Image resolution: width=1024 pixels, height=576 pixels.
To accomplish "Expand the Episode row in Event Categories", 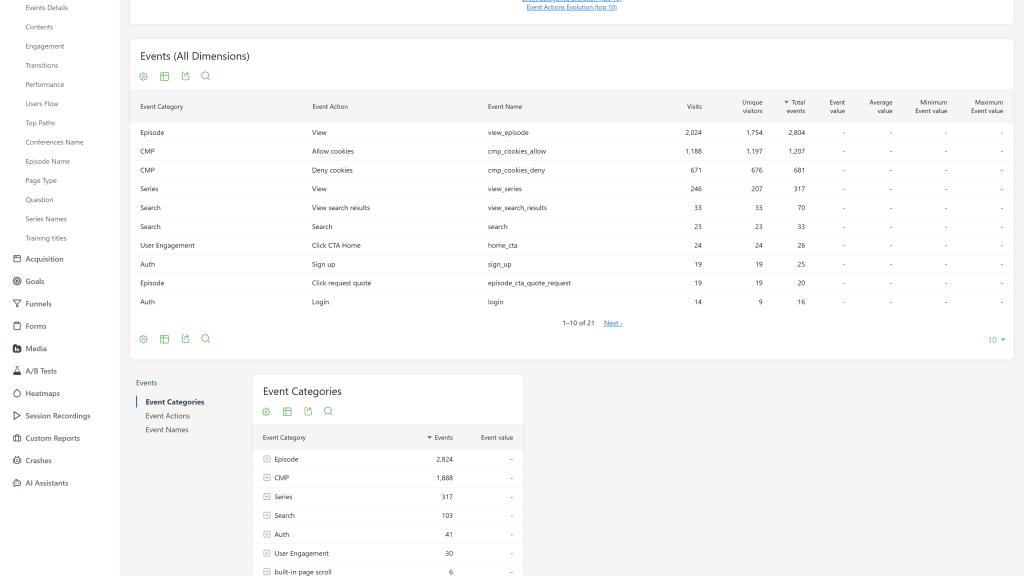I will tap(266, 459).
